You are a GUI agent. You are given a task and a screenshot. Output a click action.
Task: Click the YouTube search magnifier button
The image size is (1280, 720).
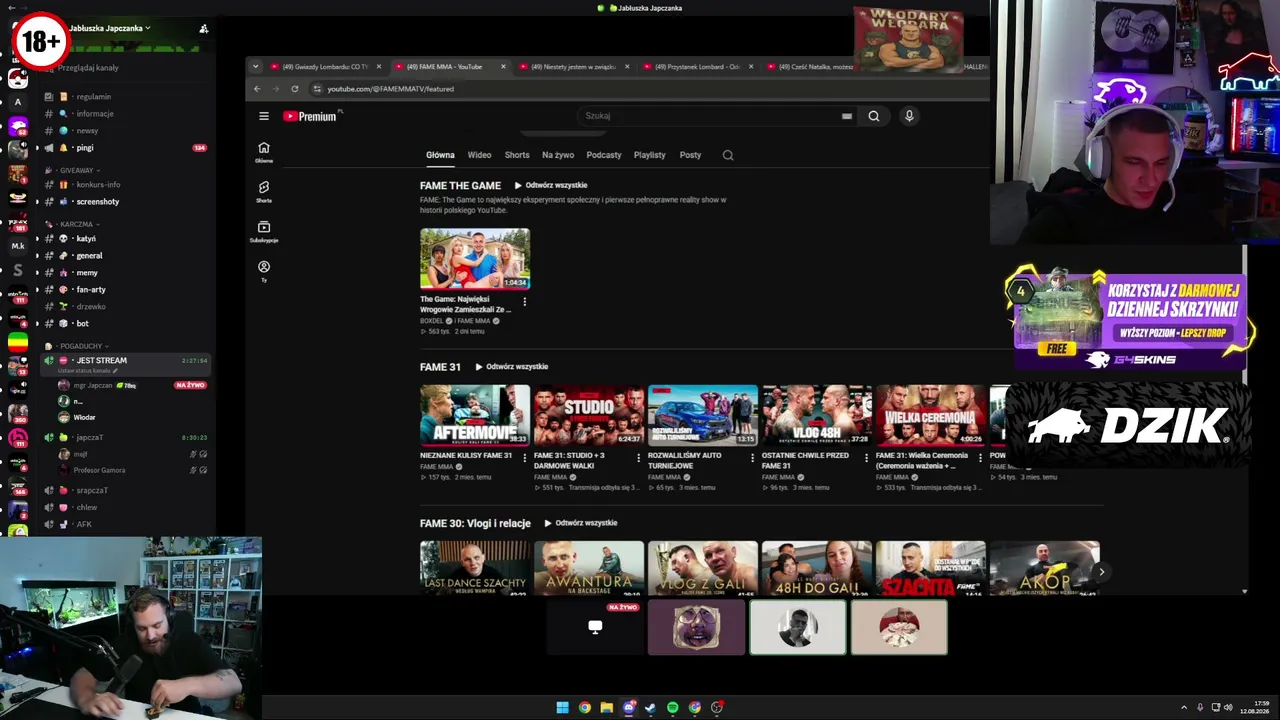(874, 116)
